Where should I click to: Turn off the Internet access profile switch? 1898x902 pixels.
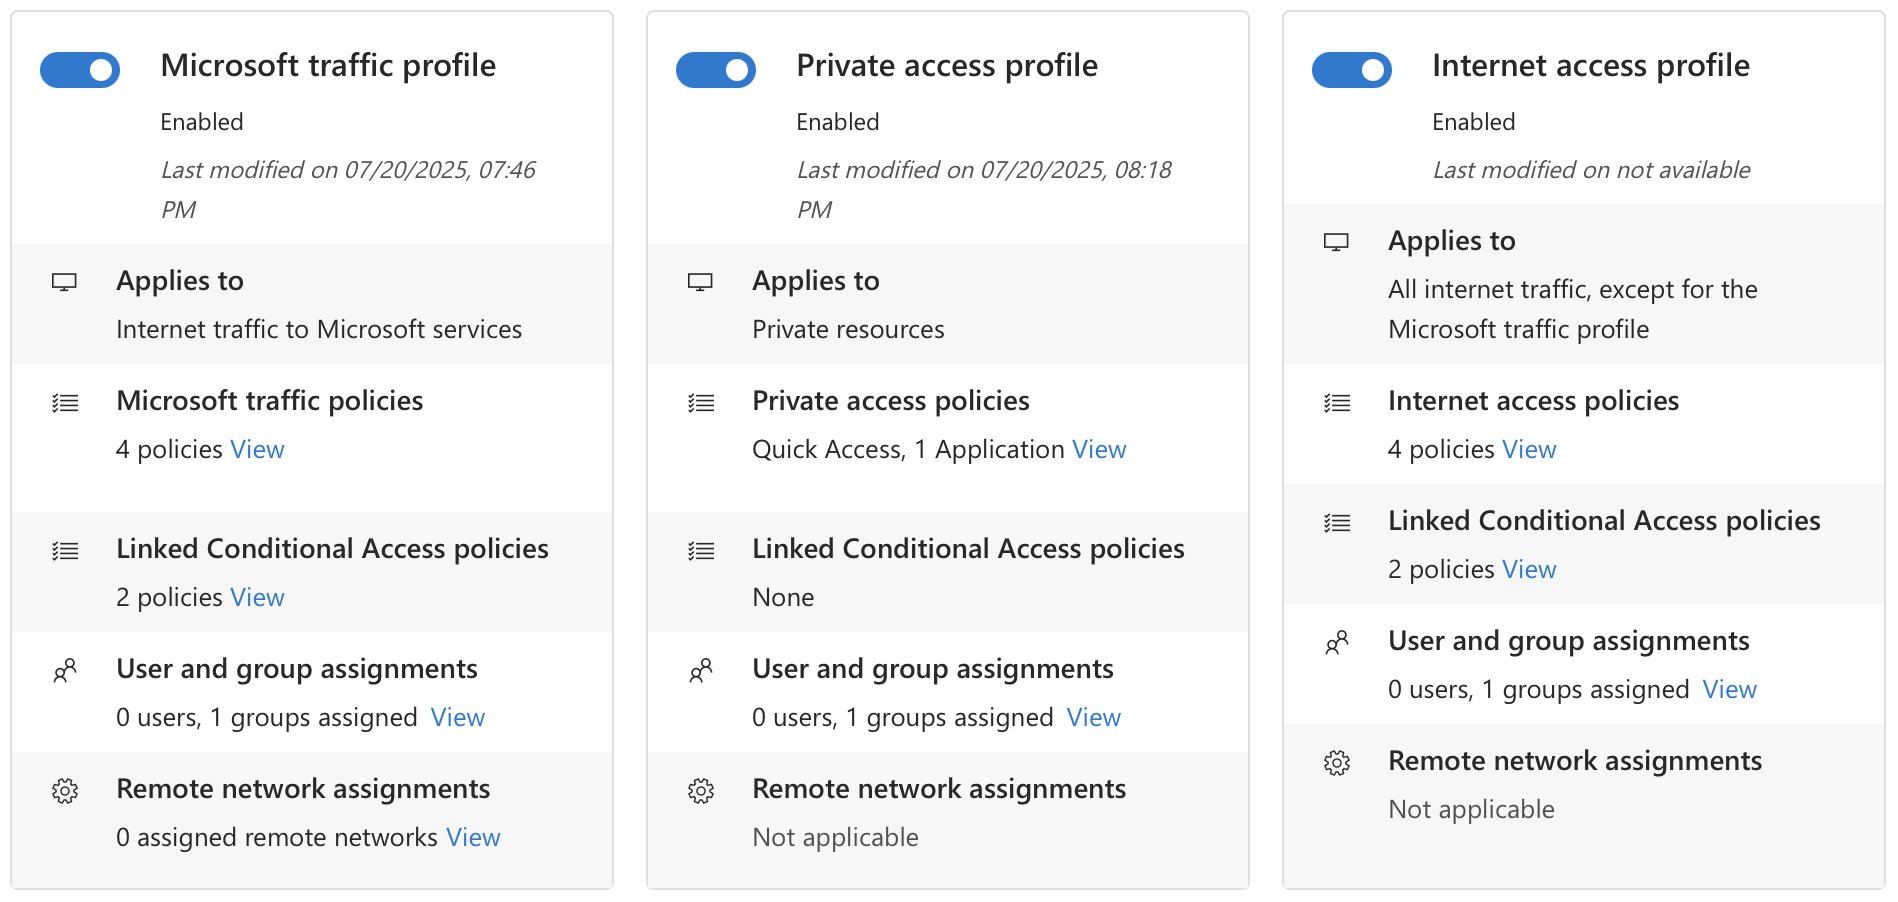coord(1352,70)
